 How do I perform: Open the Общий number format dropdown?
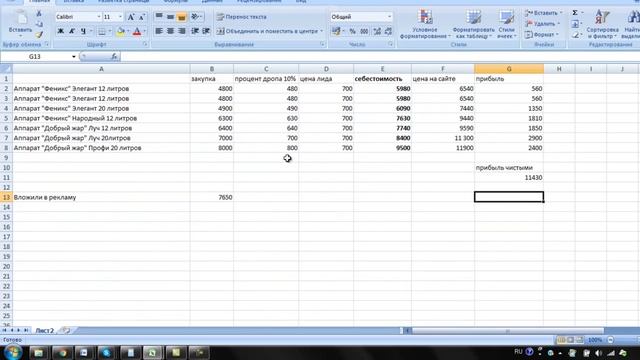click(x=389, y=17)
